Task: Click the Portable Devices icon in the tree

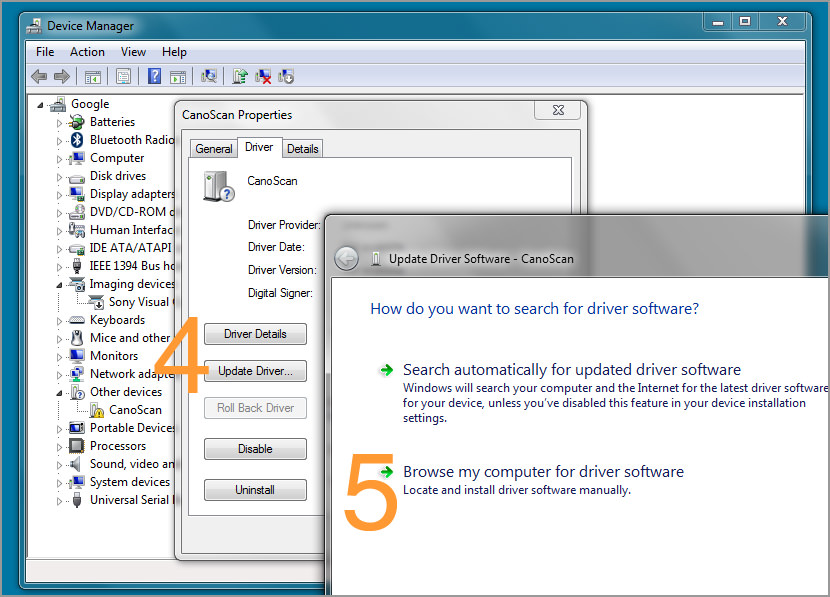Action: click(77, 428)
